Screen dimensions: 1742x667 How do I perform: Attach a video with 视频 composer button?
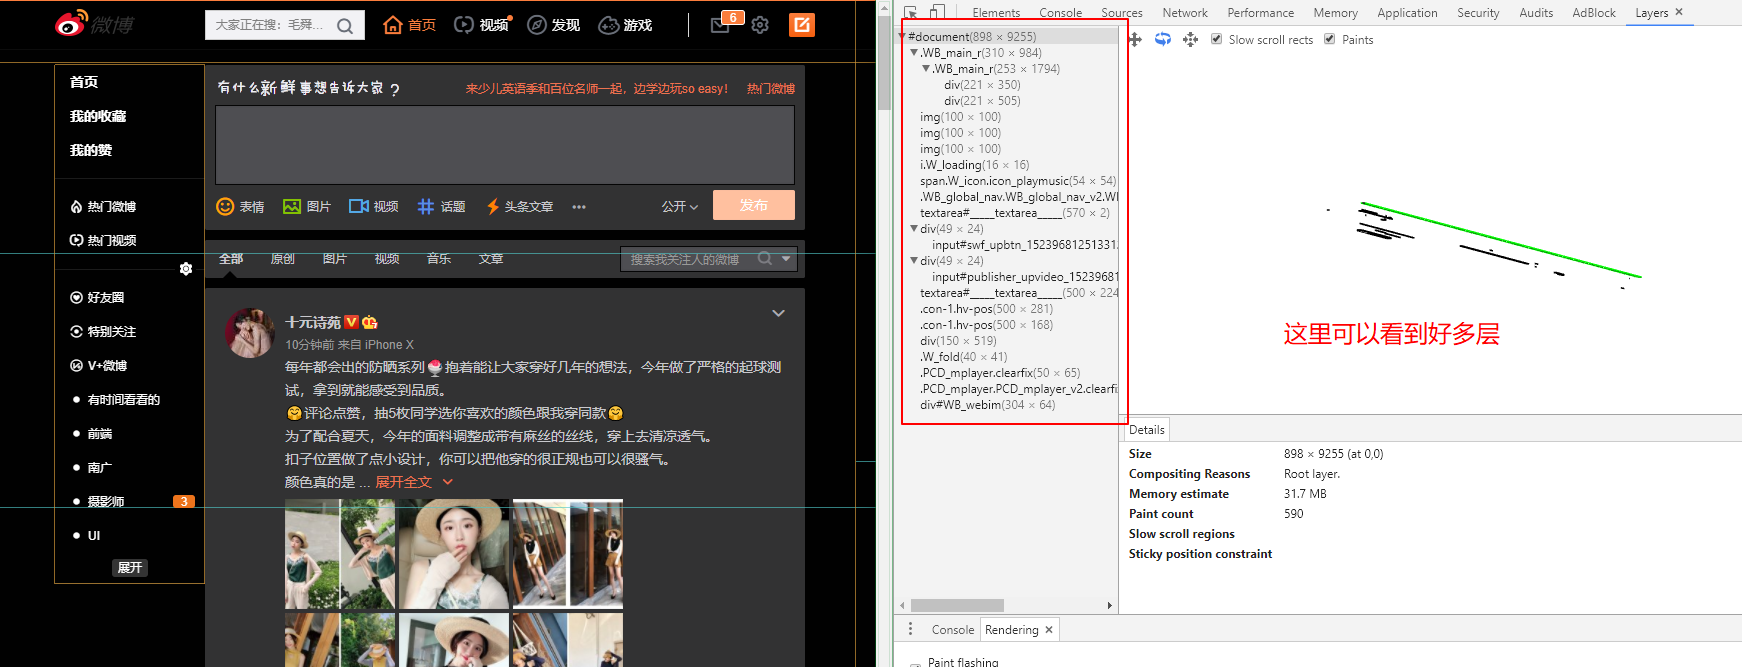click(x=374, y=206)
